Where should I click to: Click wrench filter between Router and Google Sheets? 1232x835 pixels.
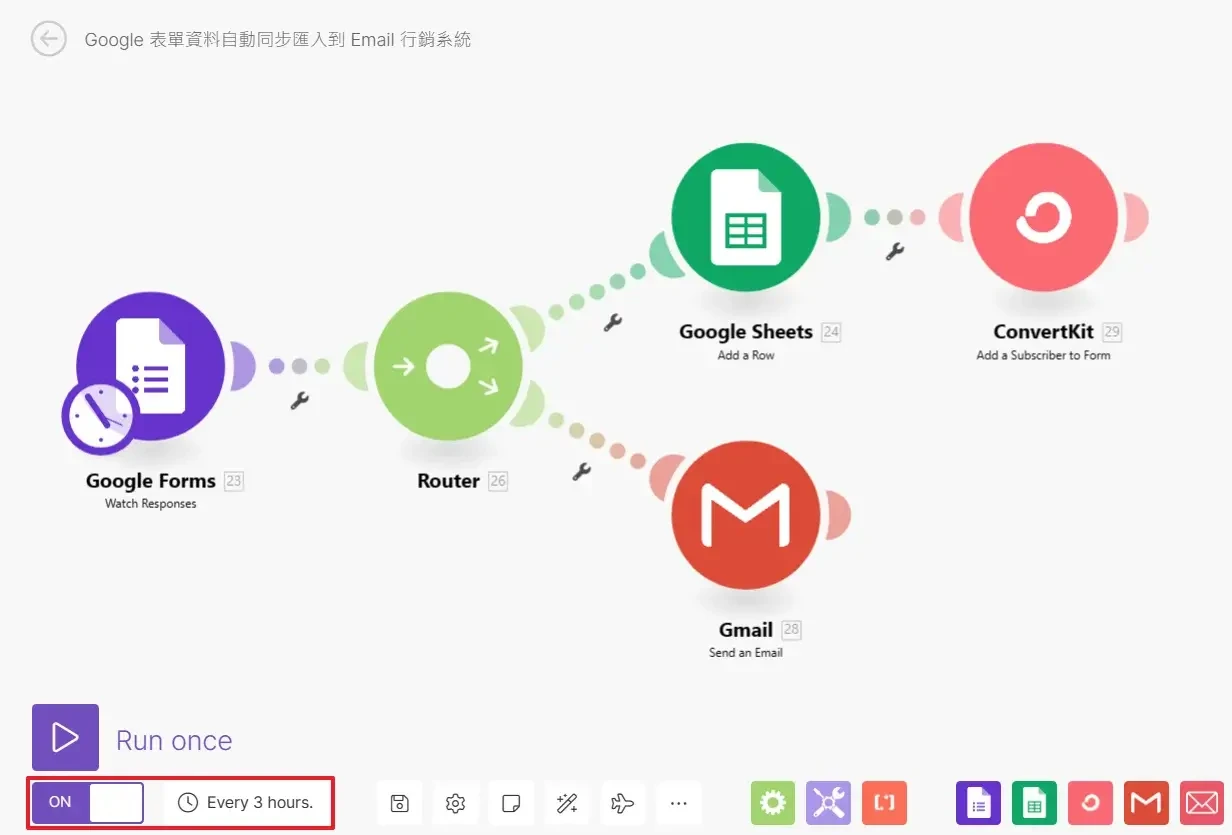point(613,322)
